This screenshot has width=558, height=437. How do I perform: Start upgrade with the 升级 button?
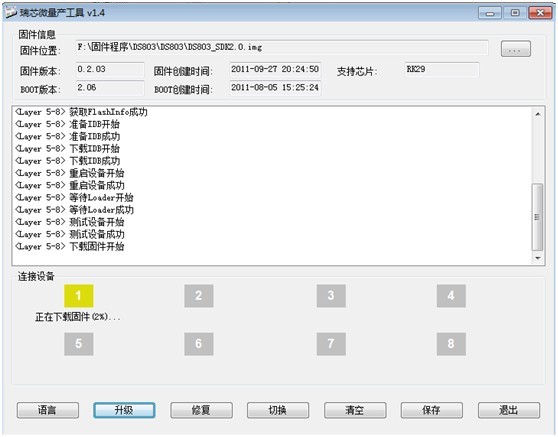coord(124,410)
